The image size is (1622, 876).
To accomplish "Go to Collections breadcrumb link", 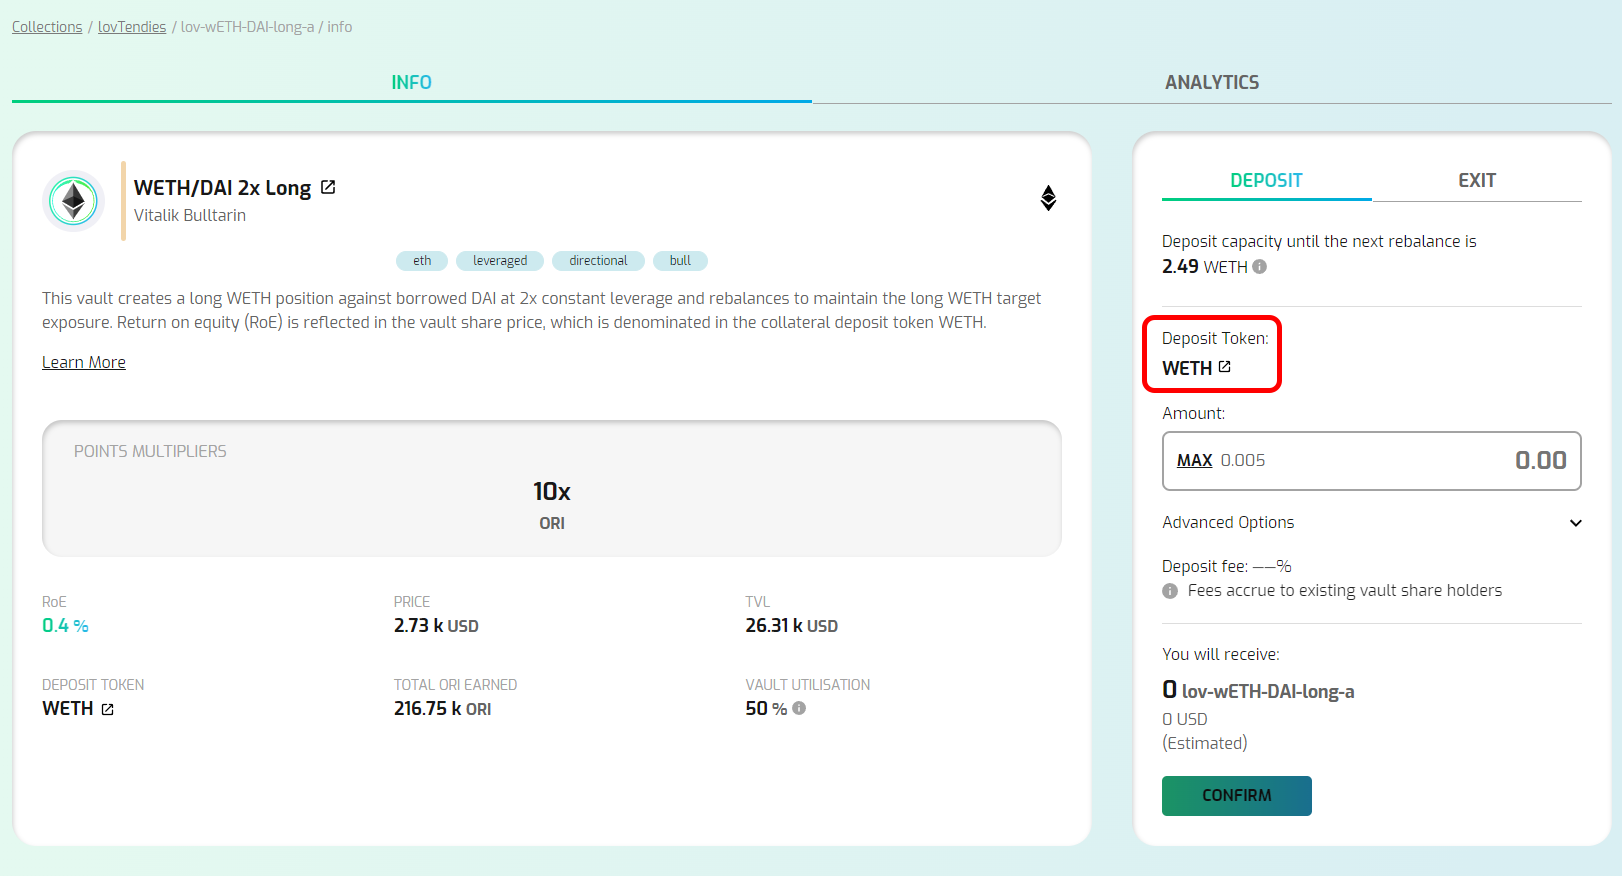I will click(x=47, y=27).
